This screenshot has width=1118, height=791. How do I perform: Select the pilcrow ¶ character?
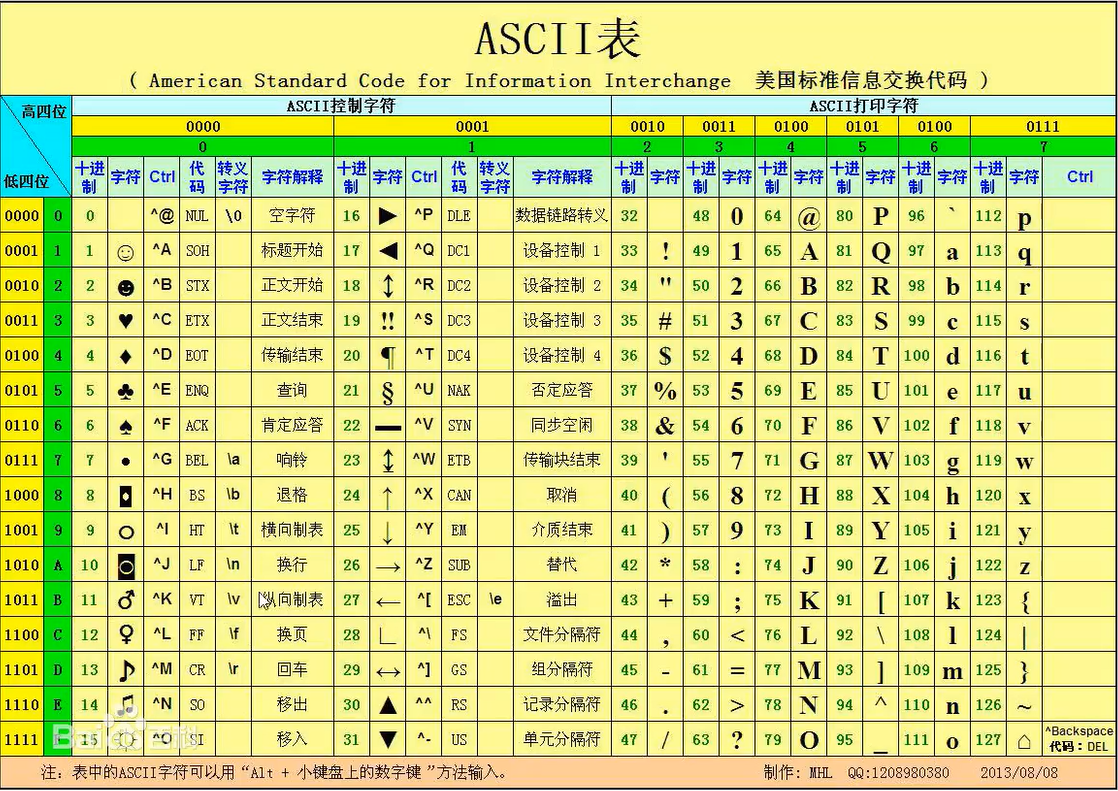(x=388, y=357)
